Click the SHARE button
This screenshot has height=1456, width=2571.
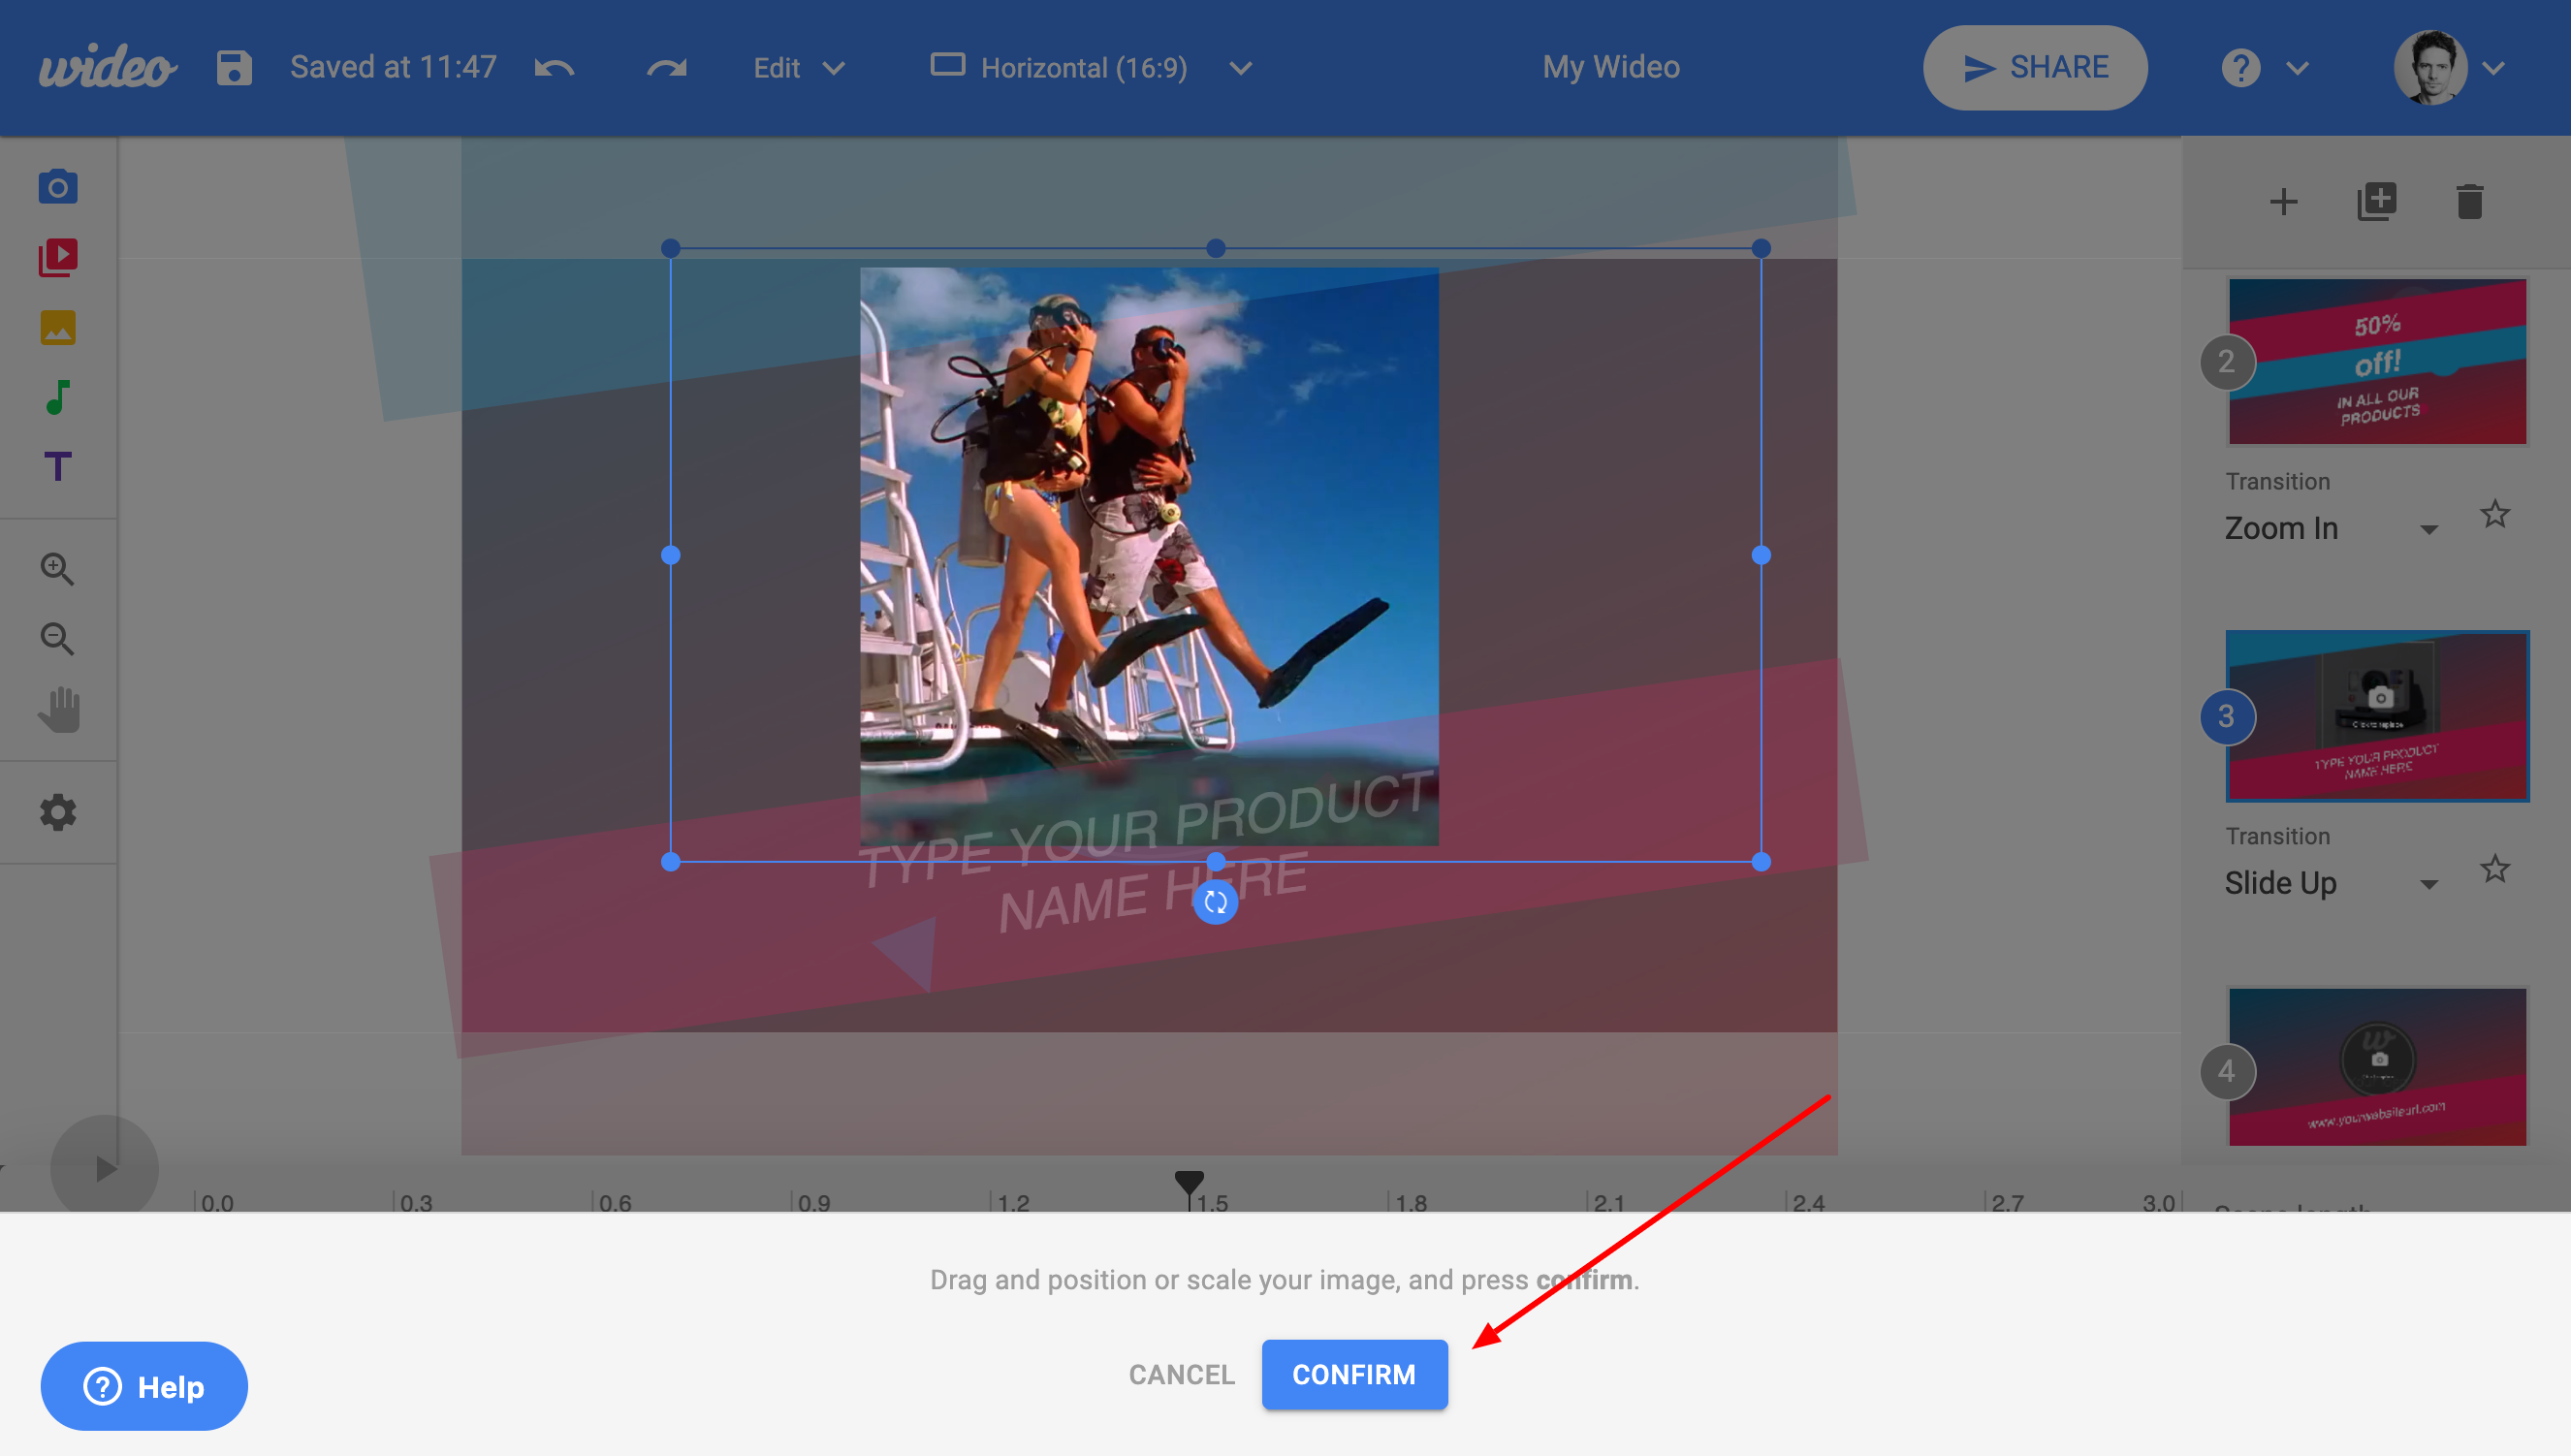(x=2034, y=67)
